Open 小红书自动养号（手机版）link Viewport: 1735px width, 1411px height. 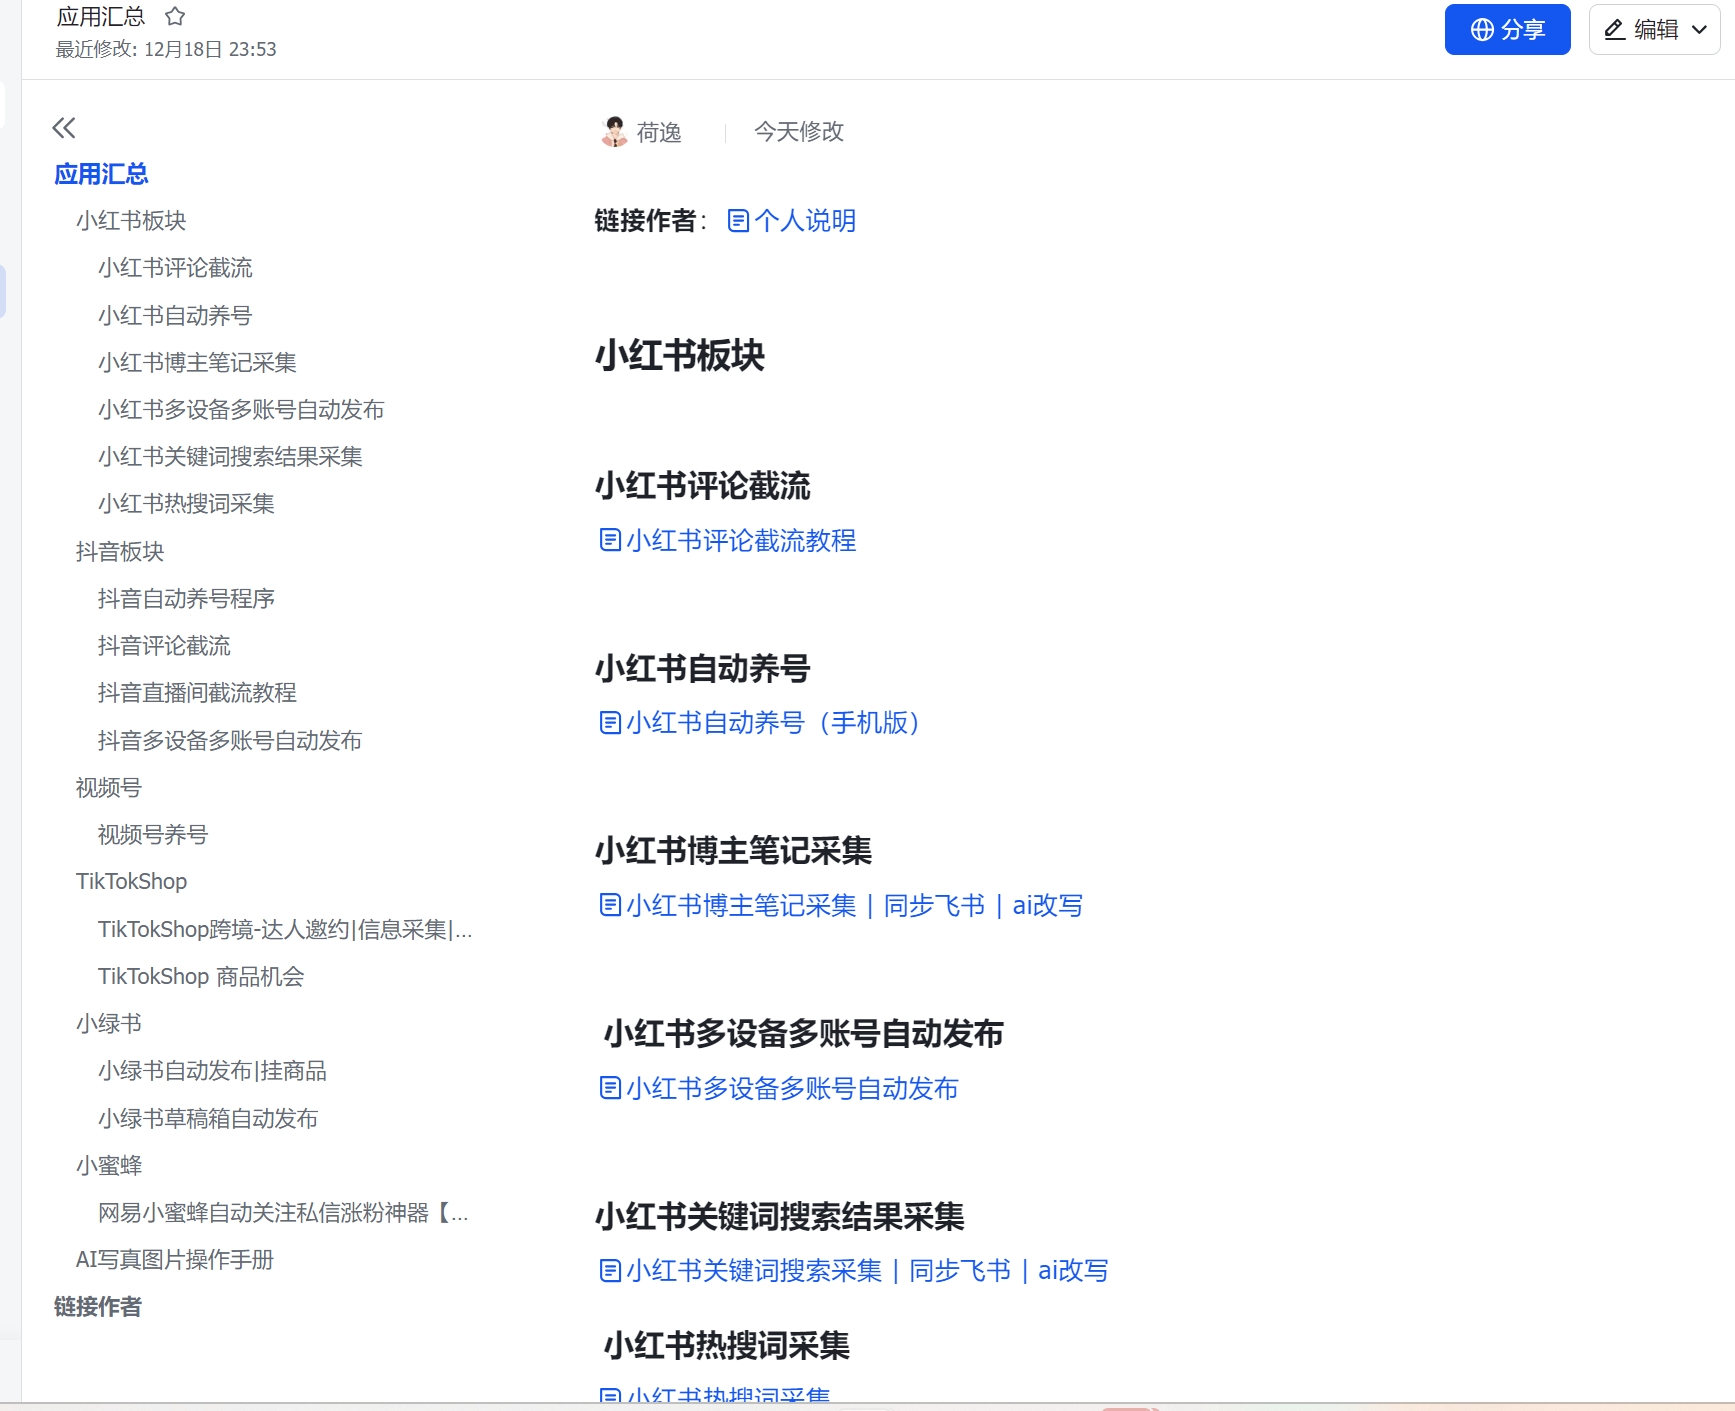[773, 722]
